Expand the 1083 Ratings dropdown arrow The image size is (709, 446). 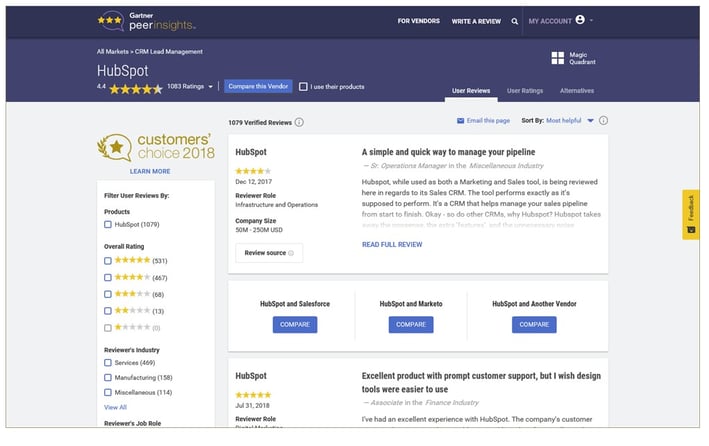point(211,87)
